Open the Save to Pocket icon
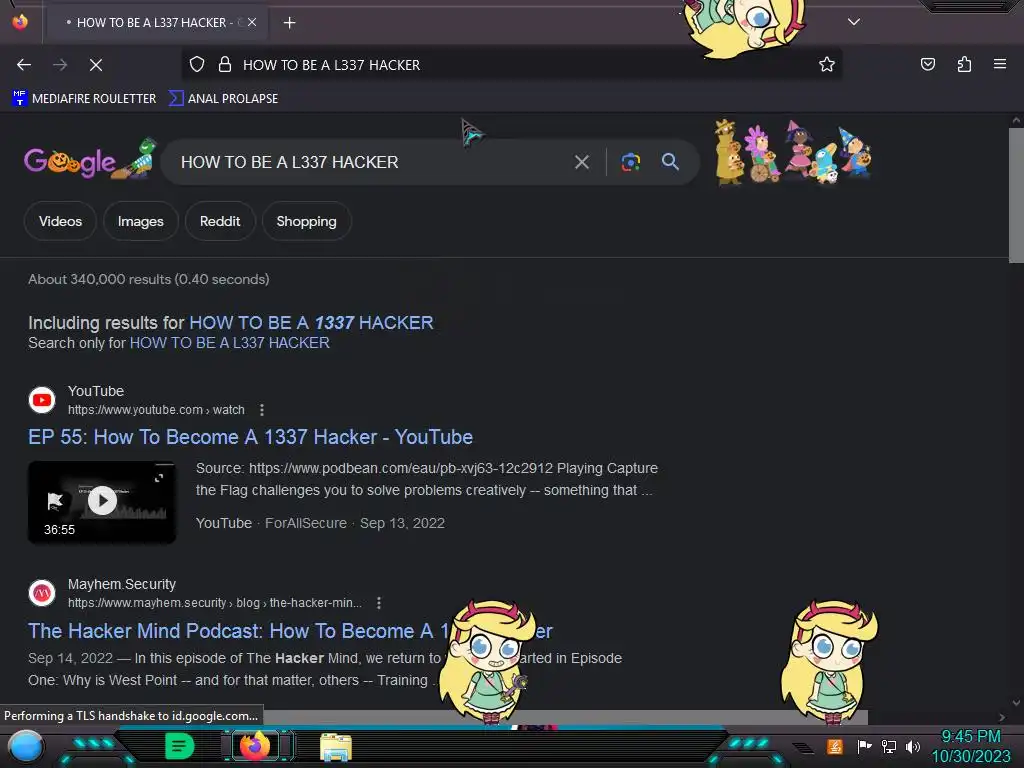 [x=927, y=64]
